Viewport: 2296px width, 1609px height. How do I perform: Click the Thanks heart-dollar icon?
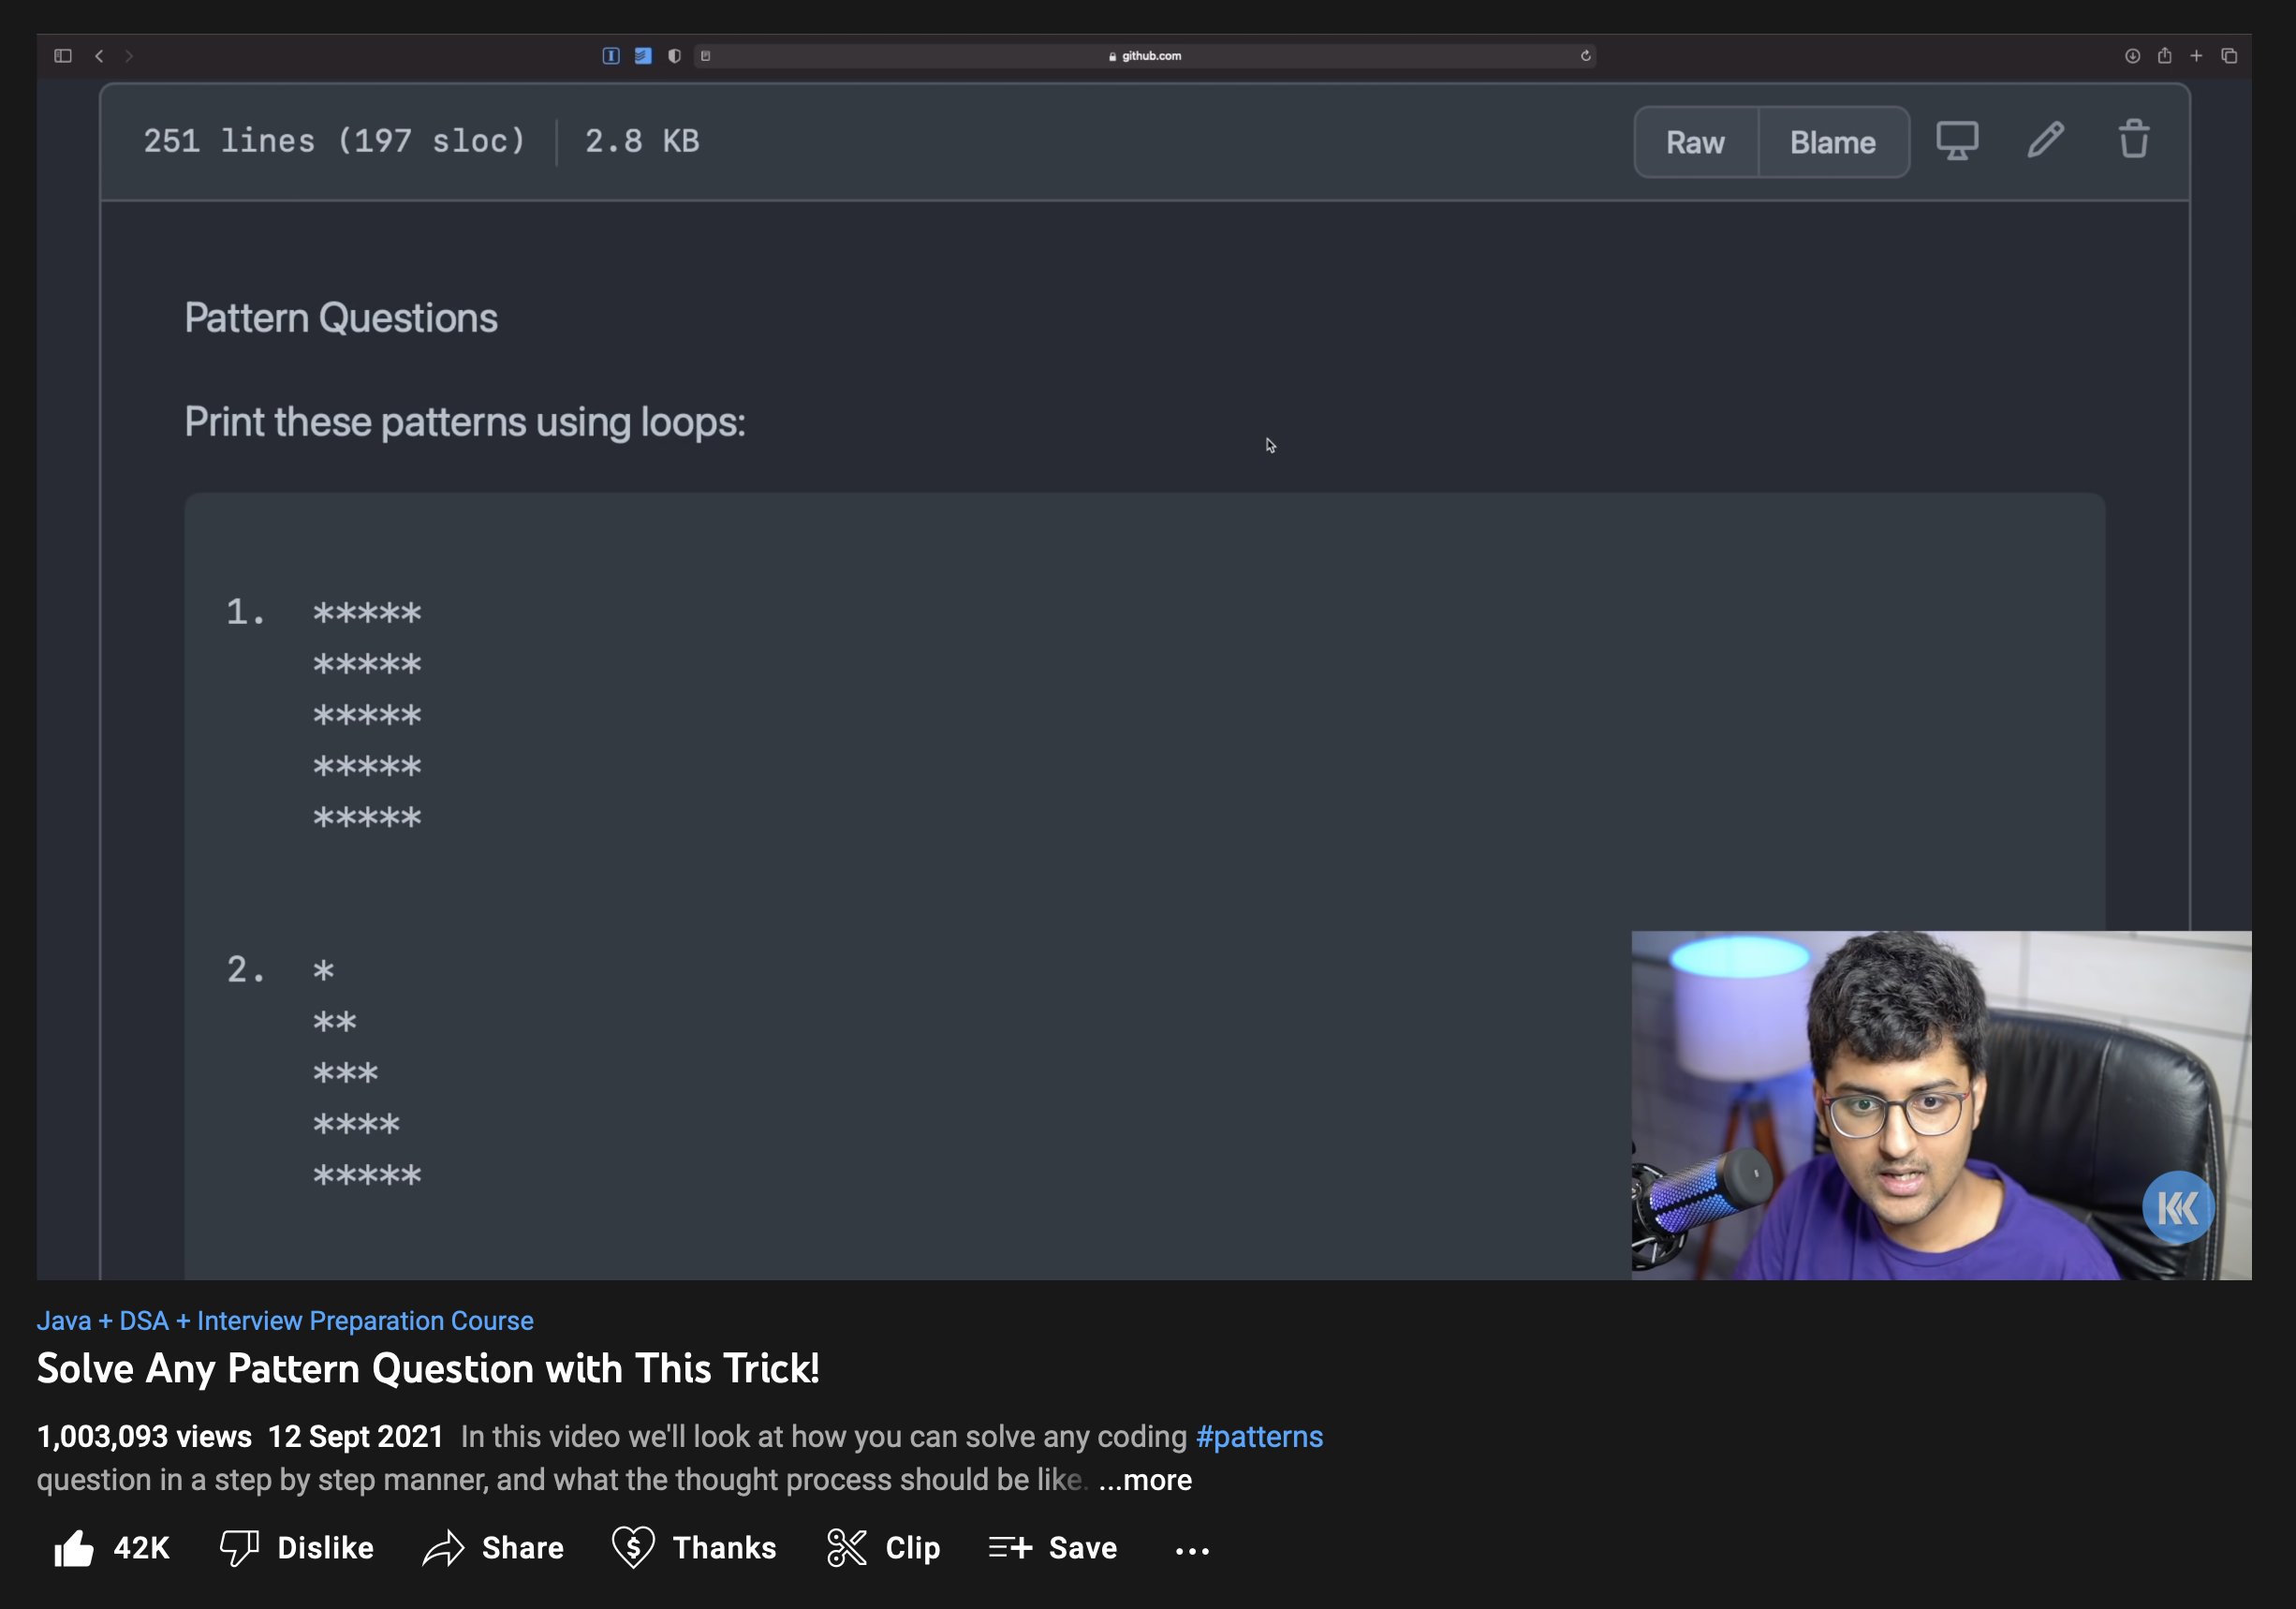coord(633,1548)
